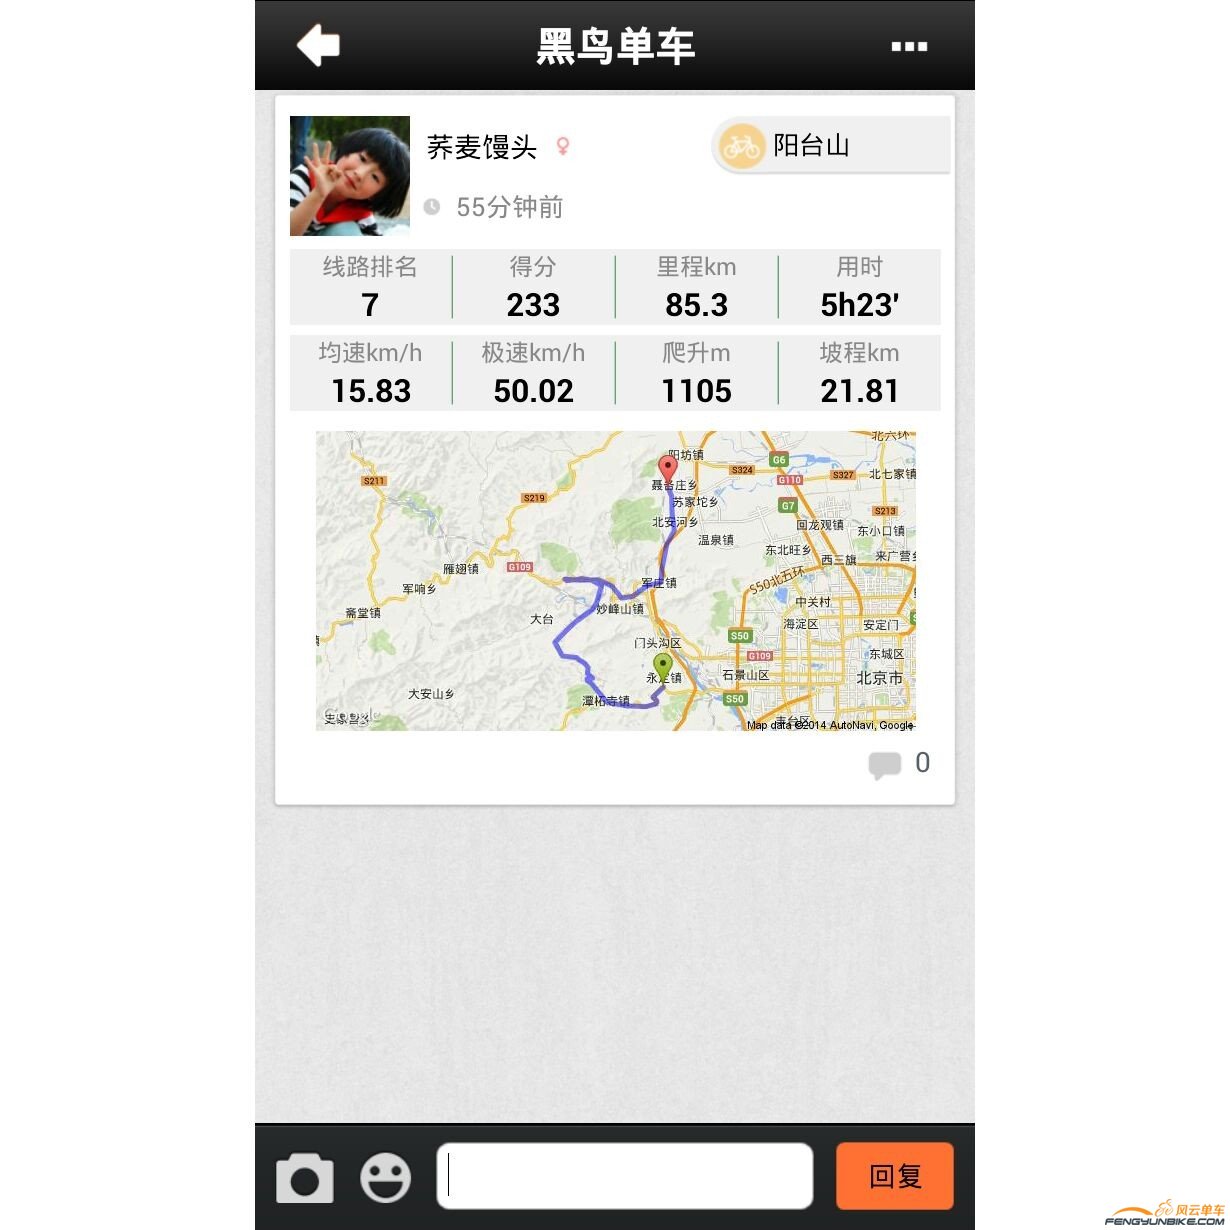Tap the clock icon beside 55分钟前
This screenshot has width=1230, height=1230.
[x=432, y=207]
